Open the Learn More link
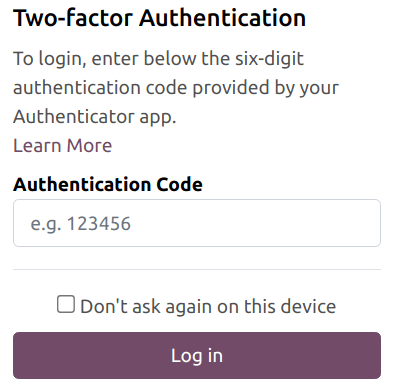The width and height of the screenshot is (396, 388). (63, 146)
